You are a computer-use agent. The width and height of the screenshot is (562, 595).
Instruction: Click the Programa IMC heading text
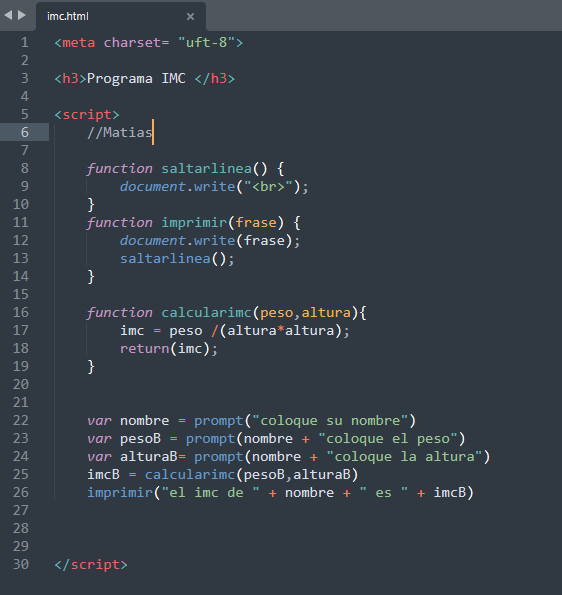(136, 79)
